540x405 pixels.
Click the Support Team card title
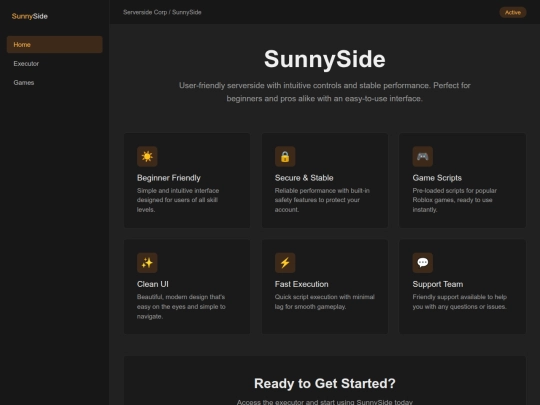(437, 284)
